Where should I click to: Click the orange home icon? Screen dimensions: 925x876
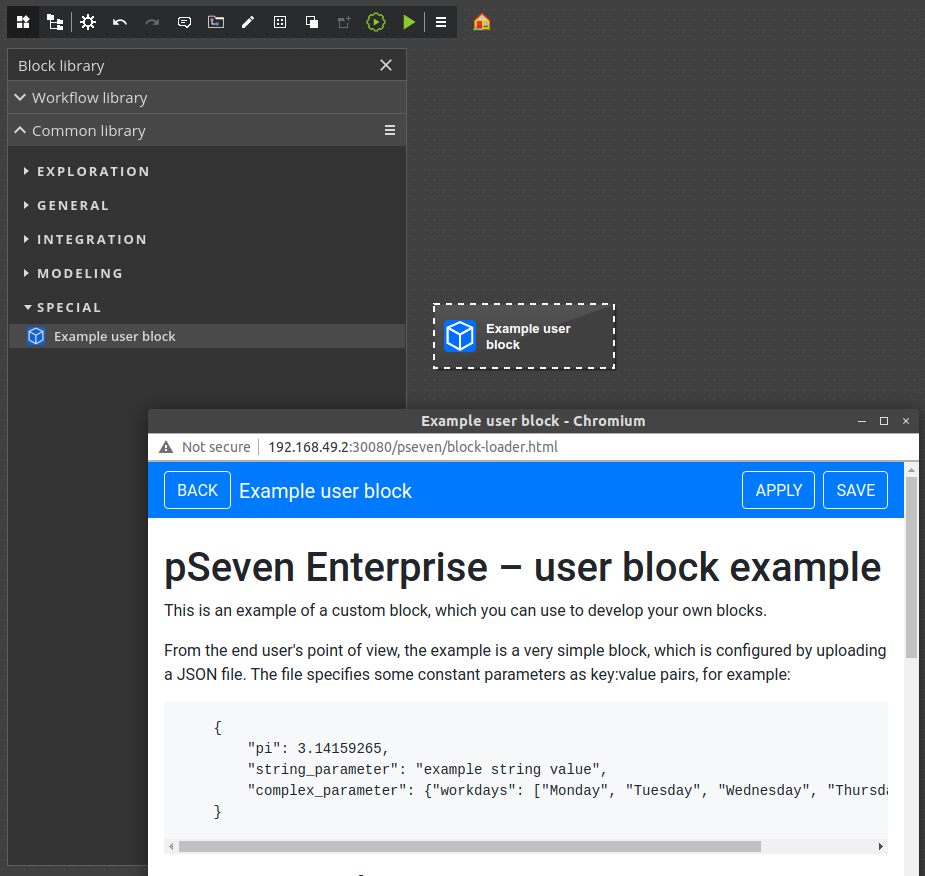(x=482, y=22)
